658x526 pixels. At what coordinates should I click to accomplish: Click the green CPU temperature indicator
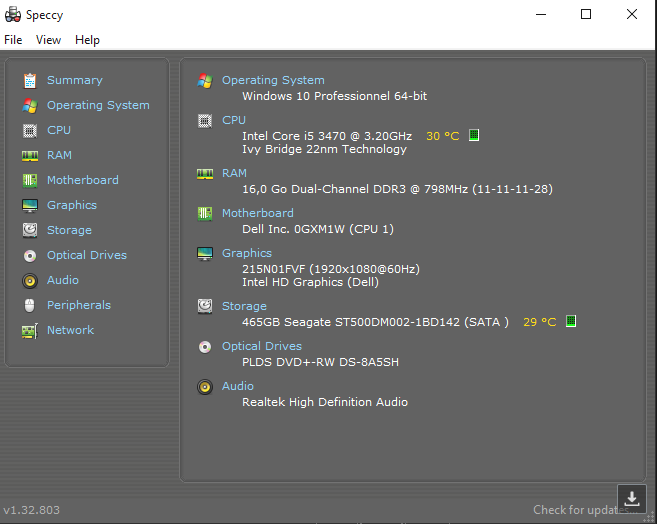pos(474,135)
